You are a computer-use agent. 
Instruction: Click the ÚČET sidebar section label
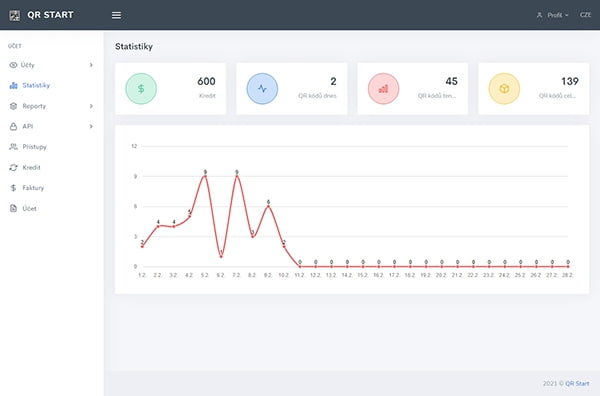pyautogui.click(x=15, y=46)
